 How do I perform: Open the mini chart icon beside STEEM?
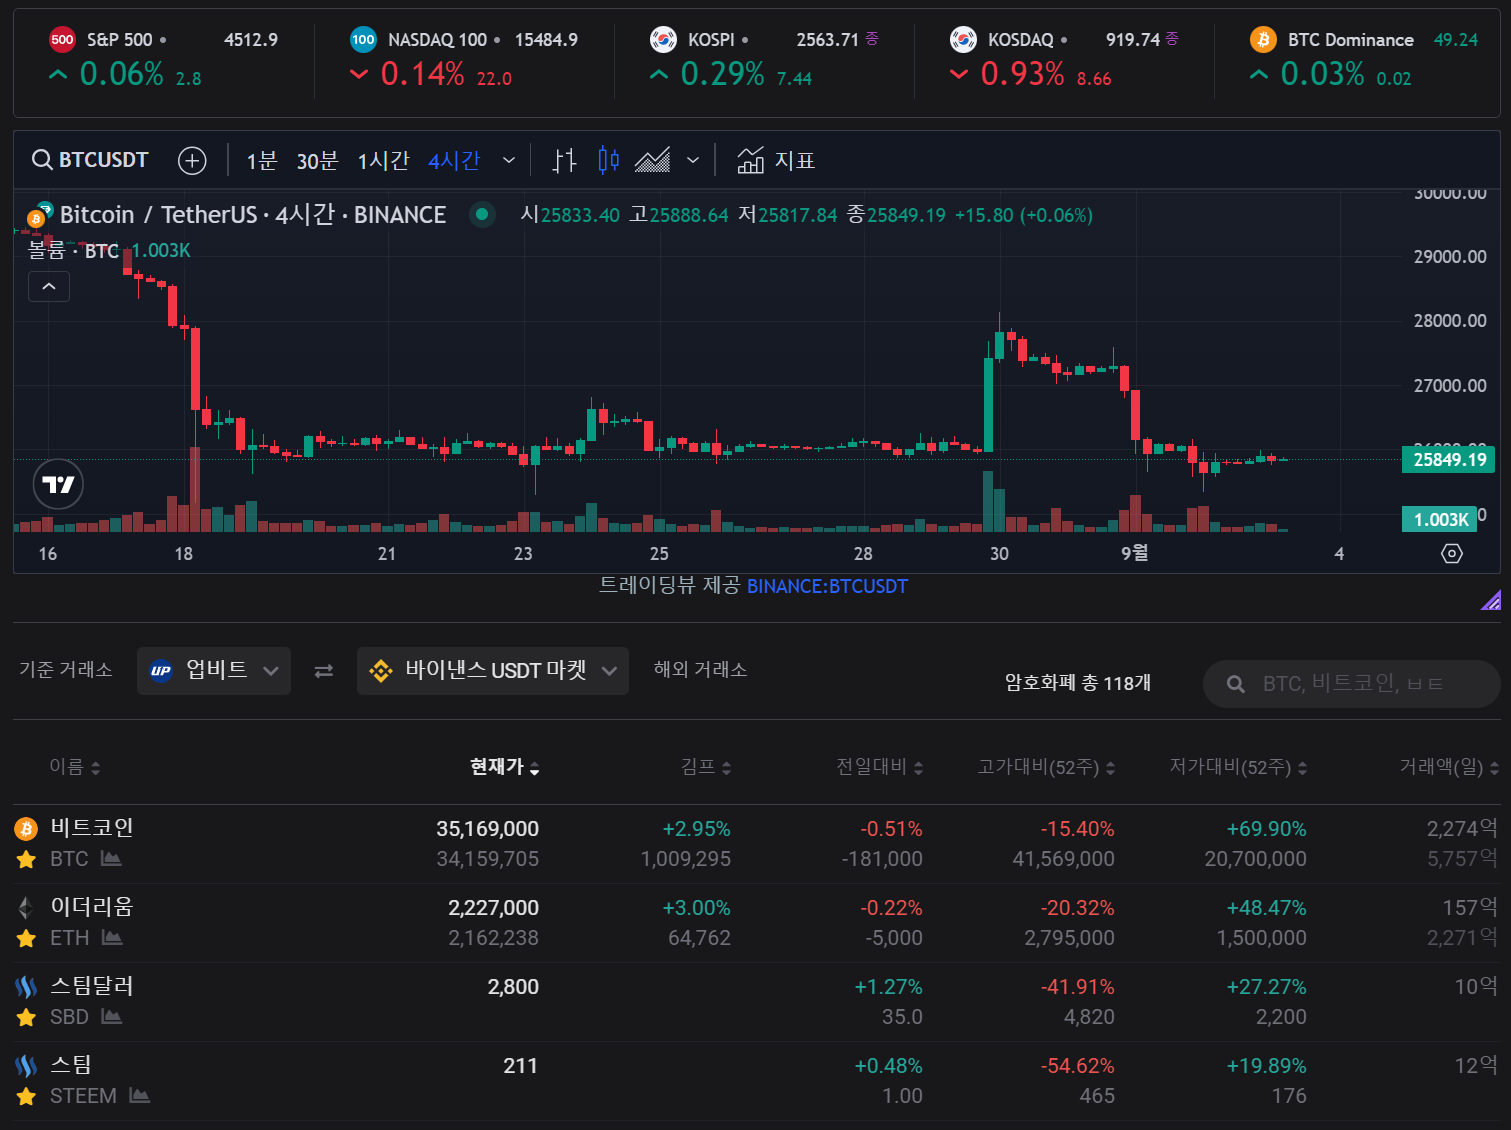coord(140,1096)
